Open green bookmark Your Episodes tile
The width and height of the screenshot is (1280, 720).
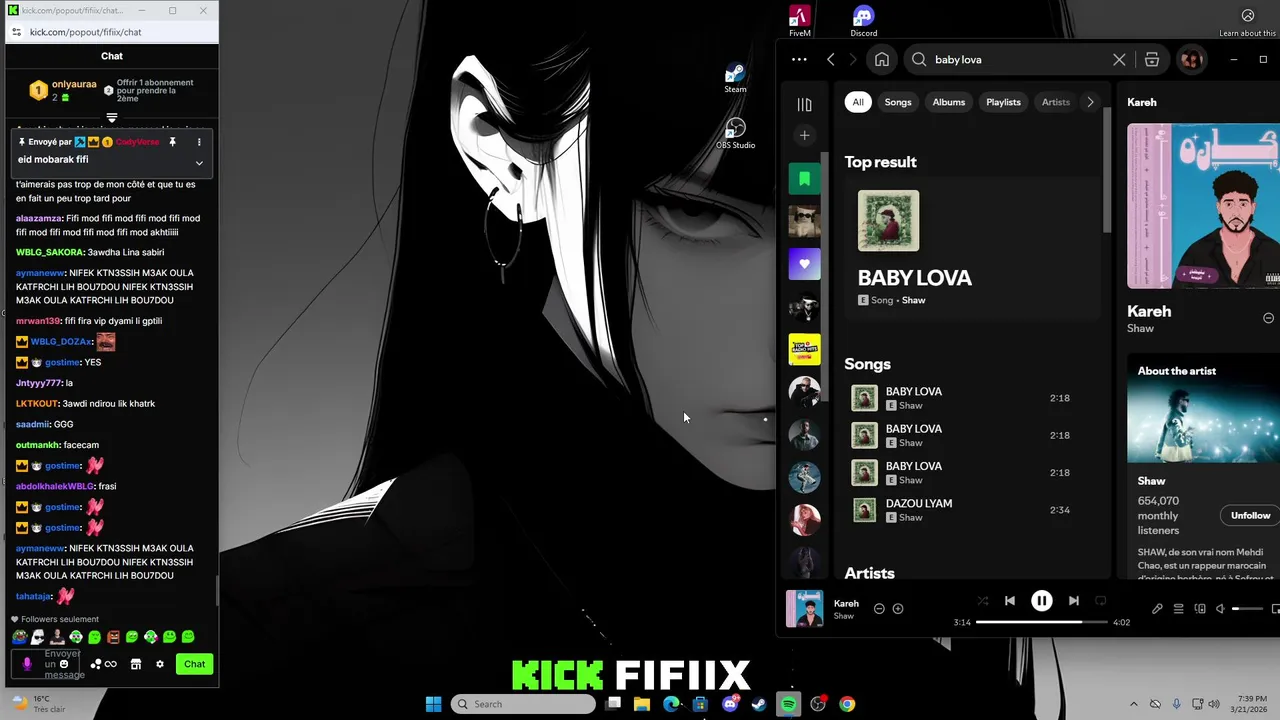[x=804, y=179]
